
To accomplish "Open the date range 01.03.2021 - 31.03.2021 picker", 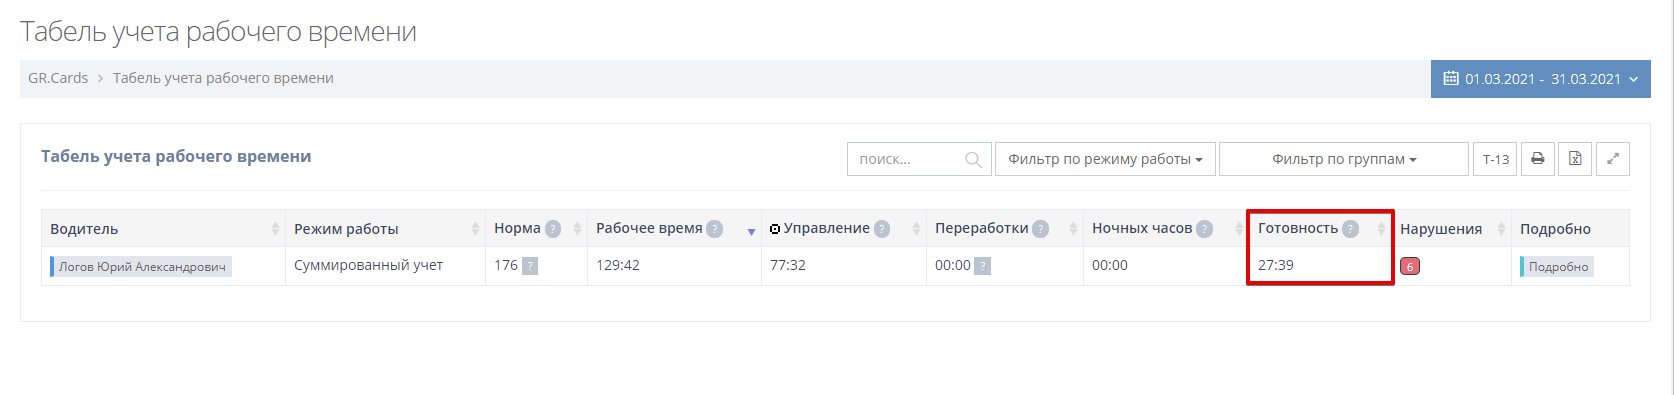I will pyautogui.click(x=1541, y=79).
